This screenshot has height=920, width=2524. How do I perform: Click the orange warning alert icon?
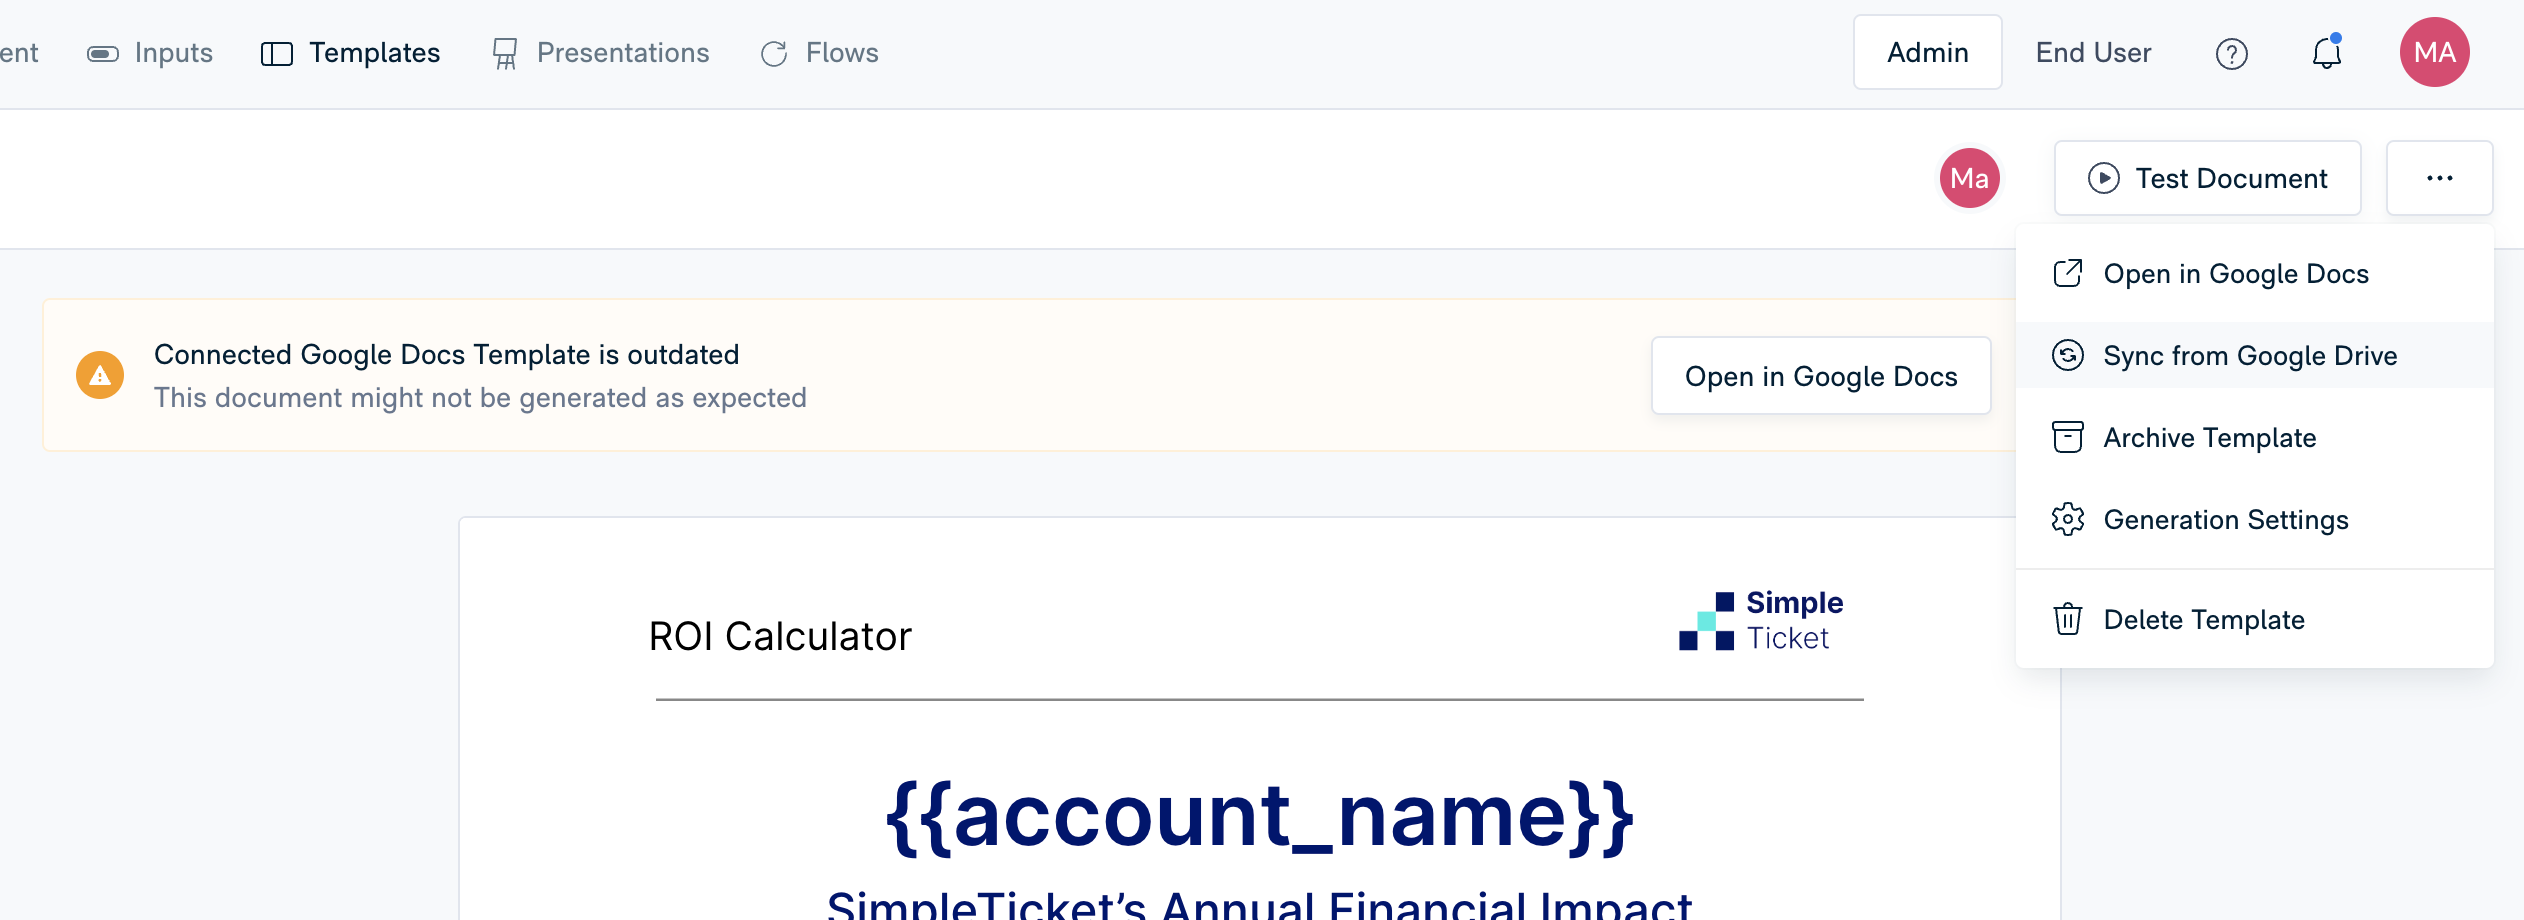tap(100, 375)
